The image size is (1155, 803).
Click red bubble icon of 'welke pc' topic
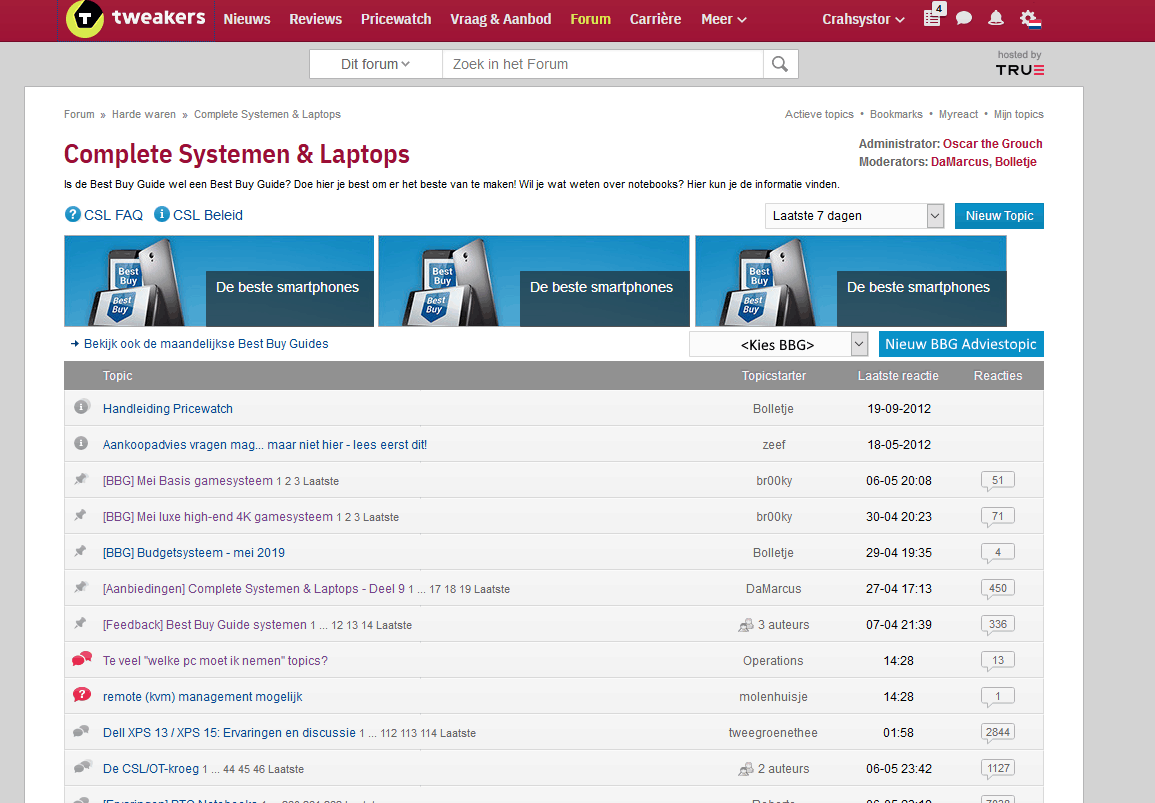(82, 659)
